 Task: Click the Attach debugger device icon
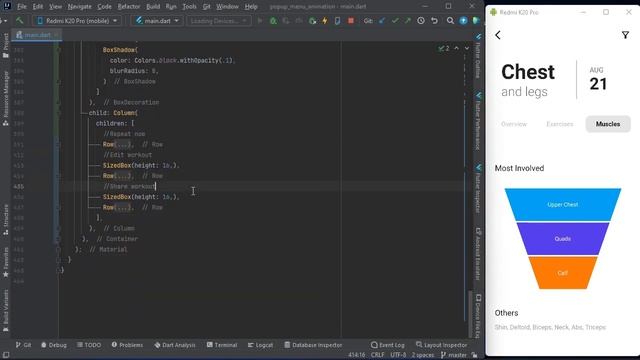pos(338,20)
